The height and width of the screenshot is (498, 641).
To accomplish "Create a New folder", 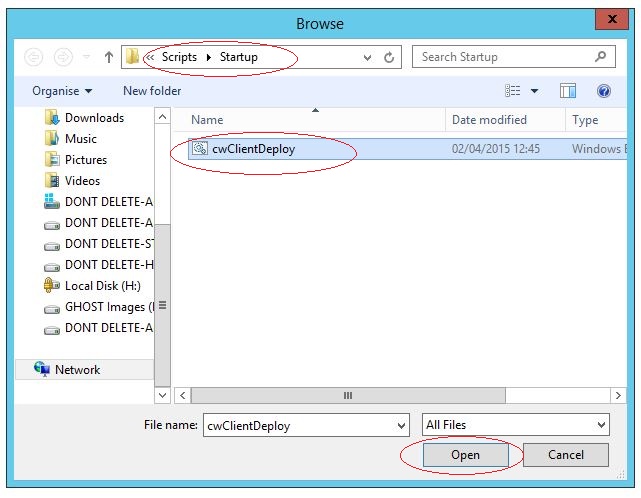I will click(152, 91).
